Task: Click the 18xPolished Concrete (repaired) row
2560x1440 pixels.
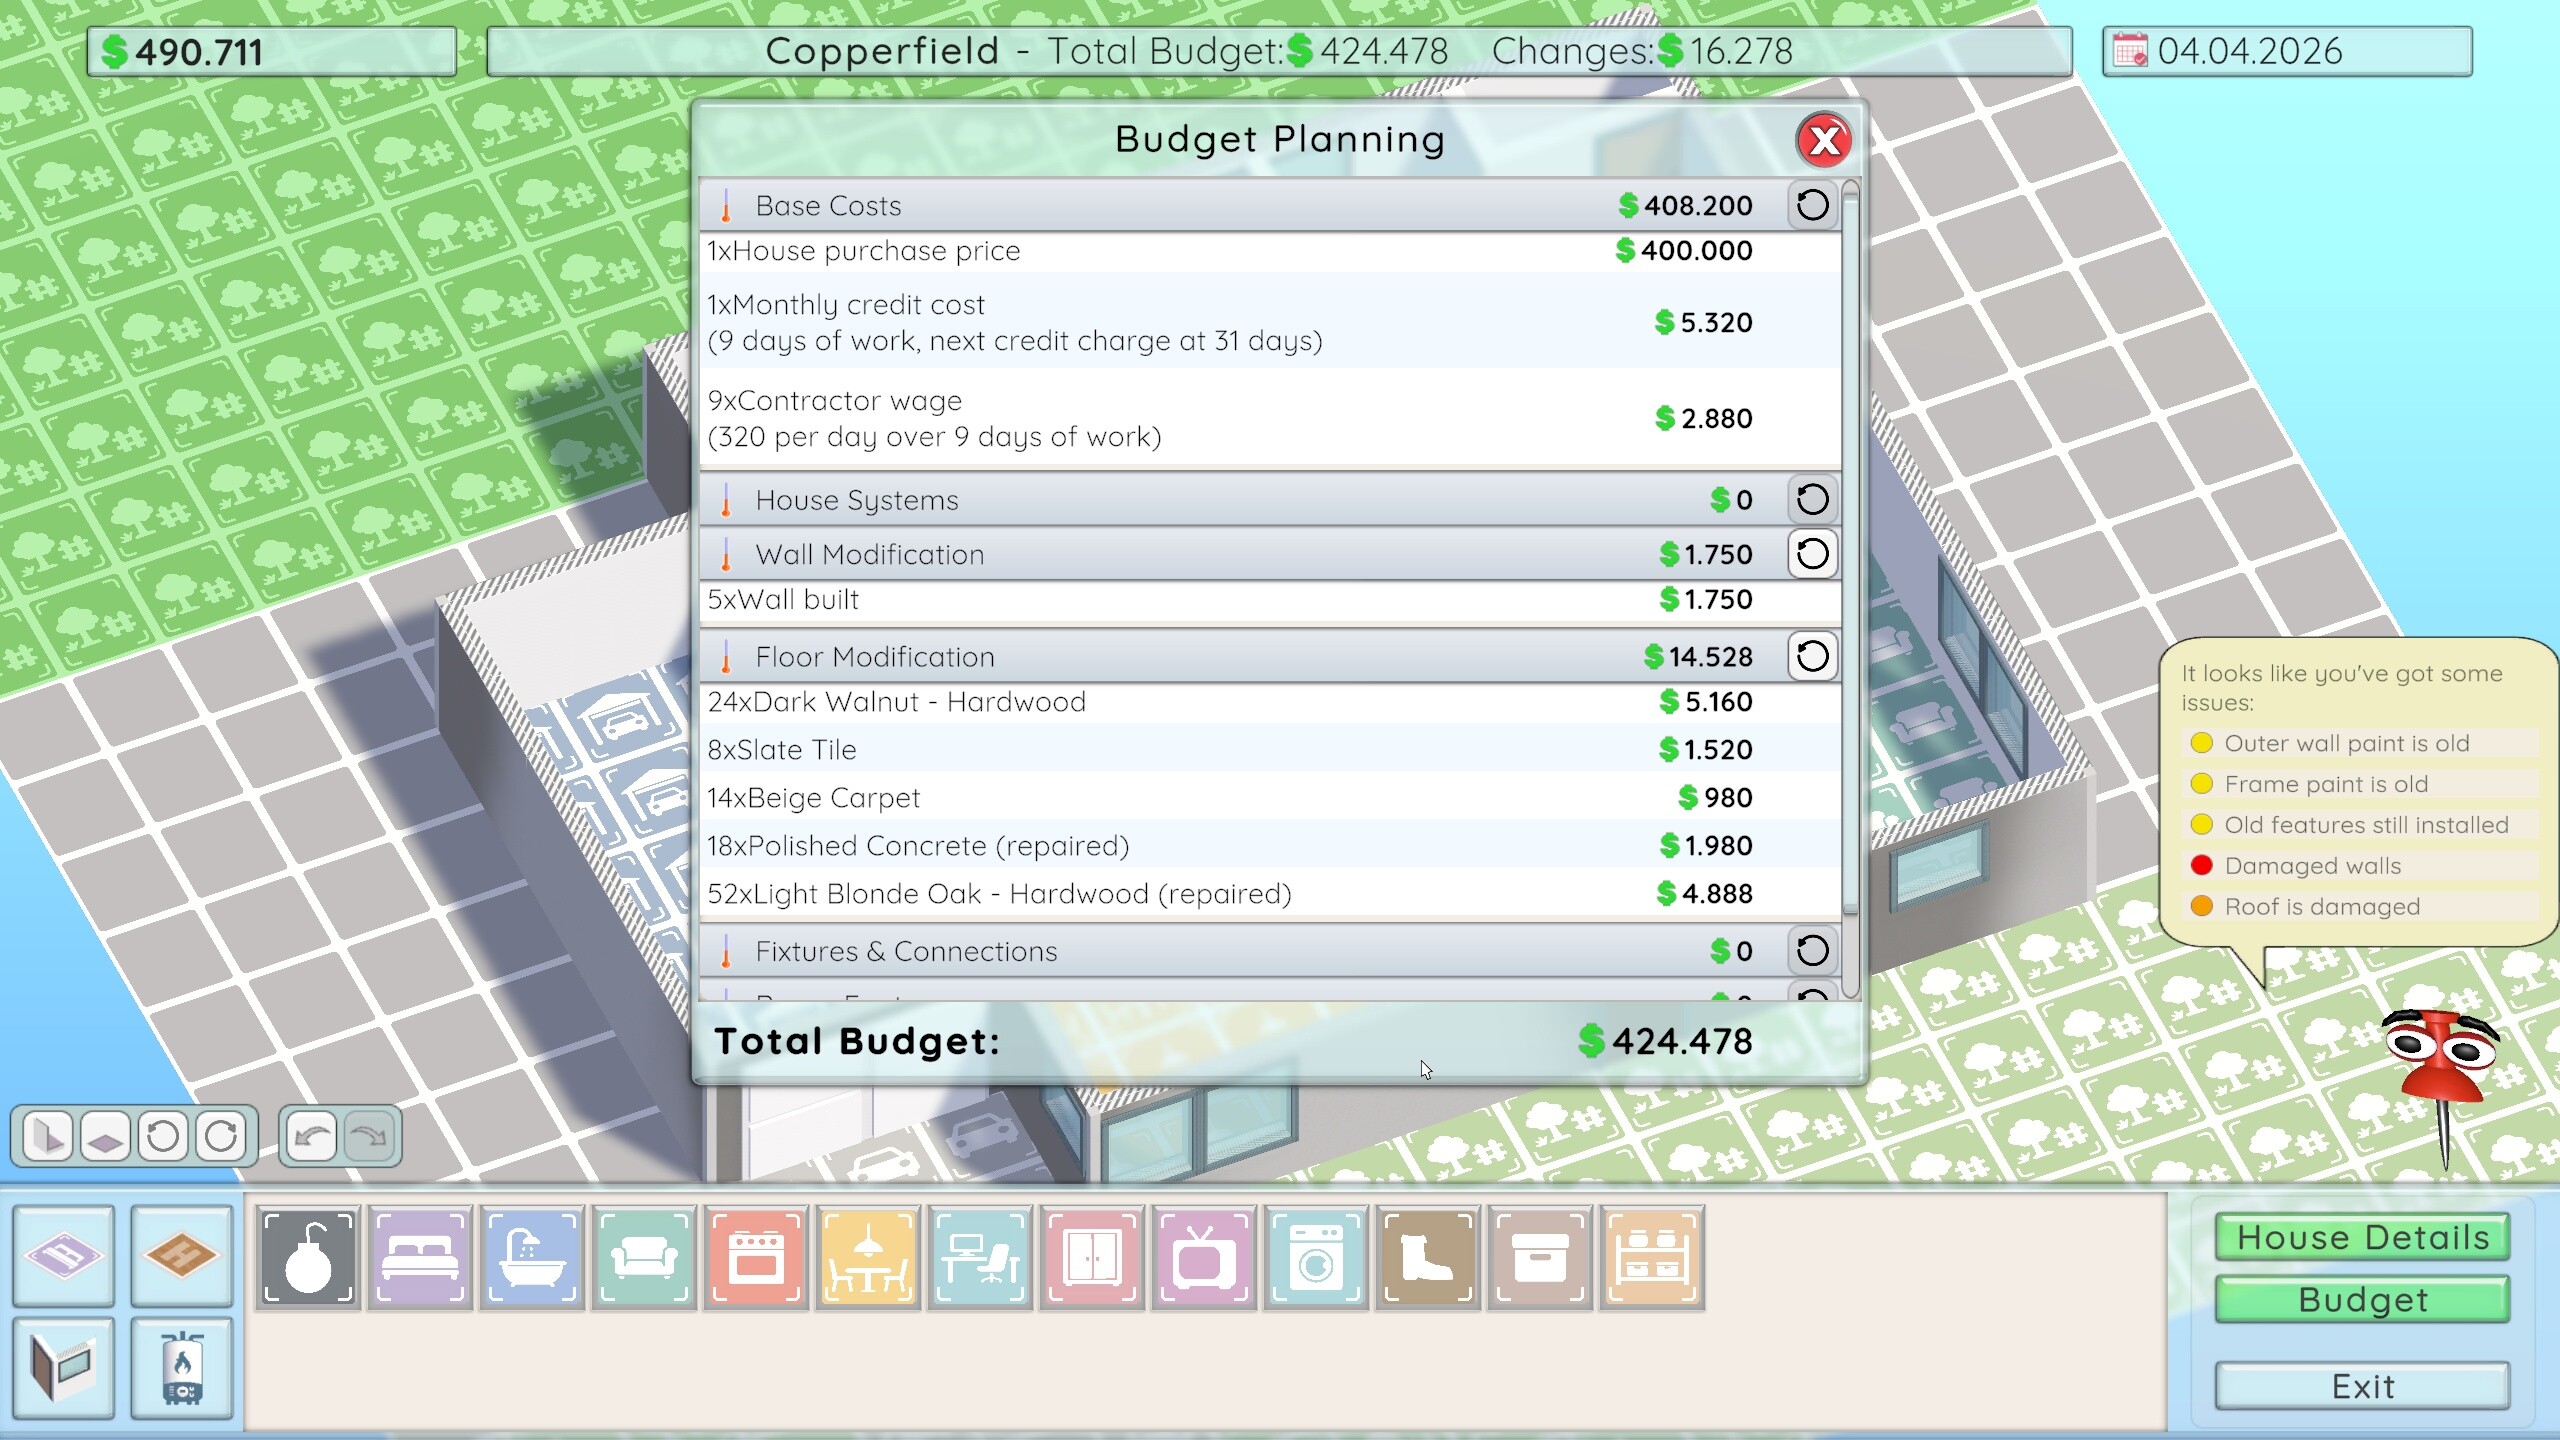Action: (1270, 846)
